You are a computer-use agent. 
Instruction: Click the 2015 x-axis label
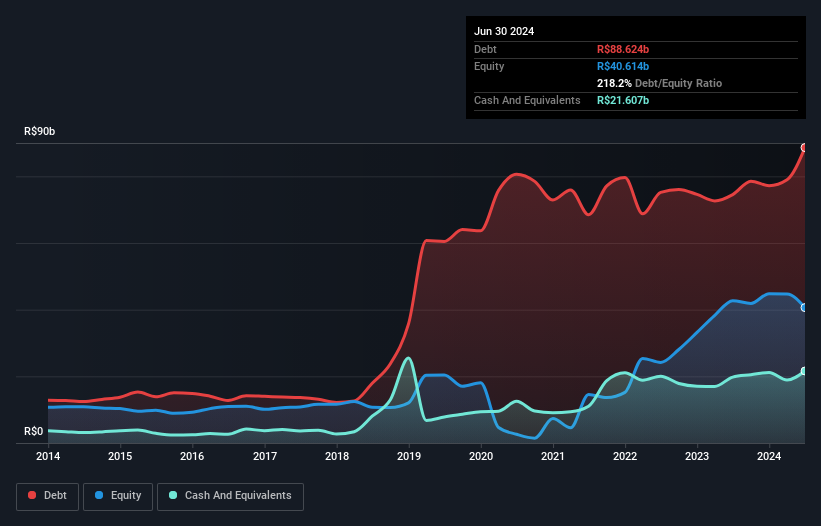120,456
